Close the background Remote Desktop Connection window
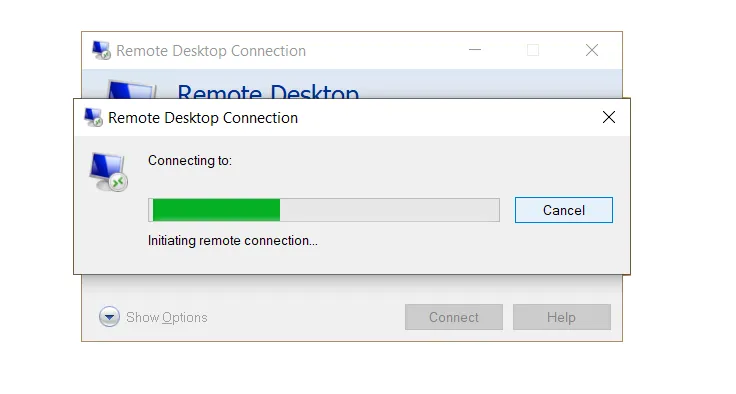736x394 pixels. coord(592,50)
